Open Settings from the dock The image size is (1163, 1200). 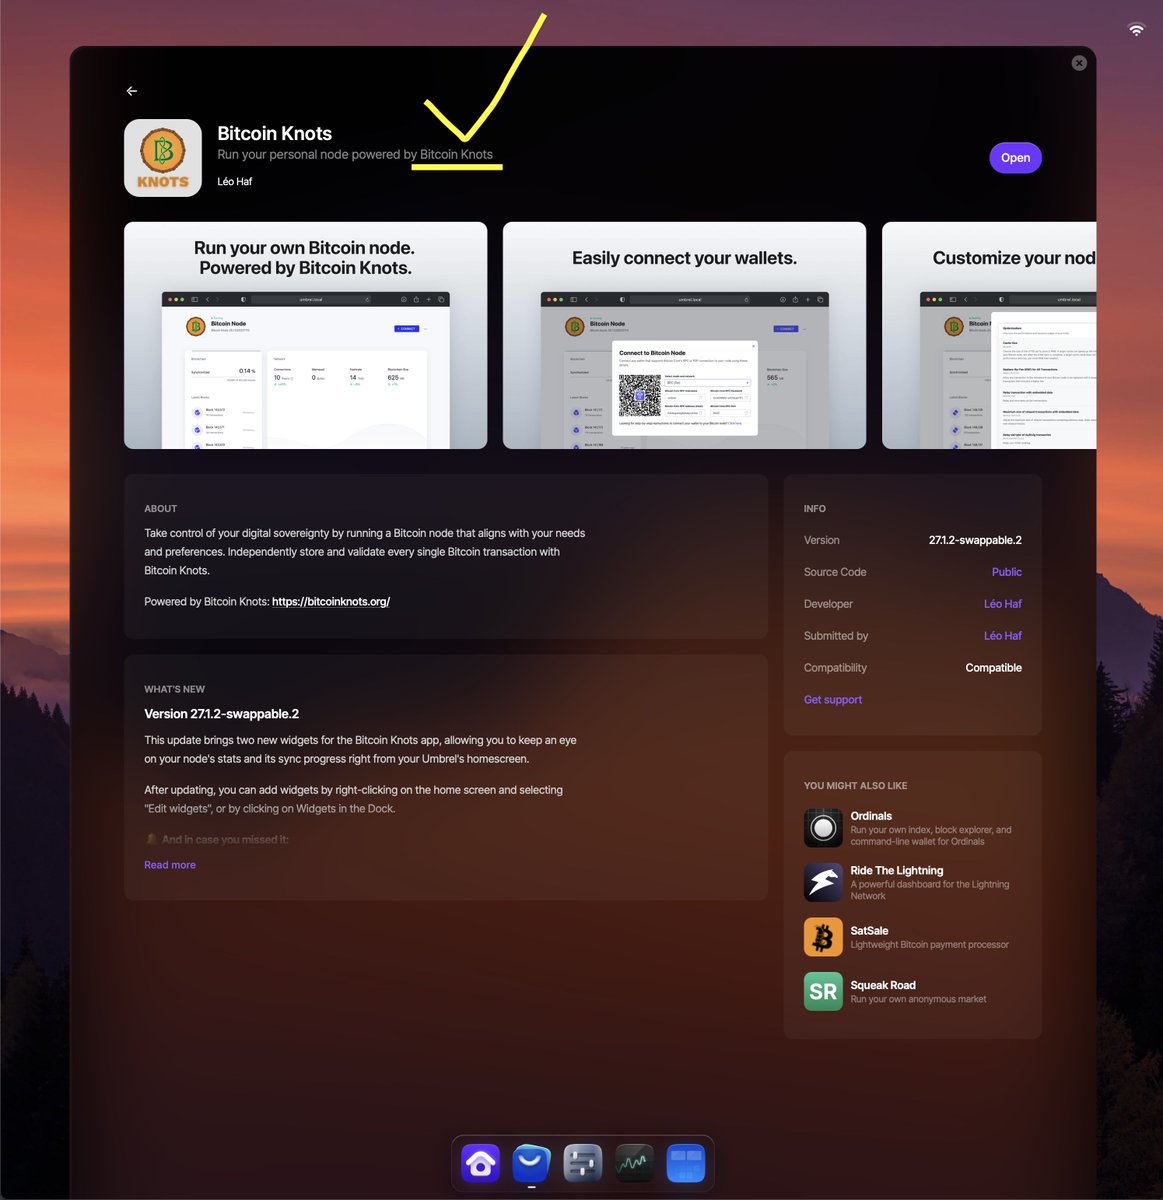[583, 1163]
